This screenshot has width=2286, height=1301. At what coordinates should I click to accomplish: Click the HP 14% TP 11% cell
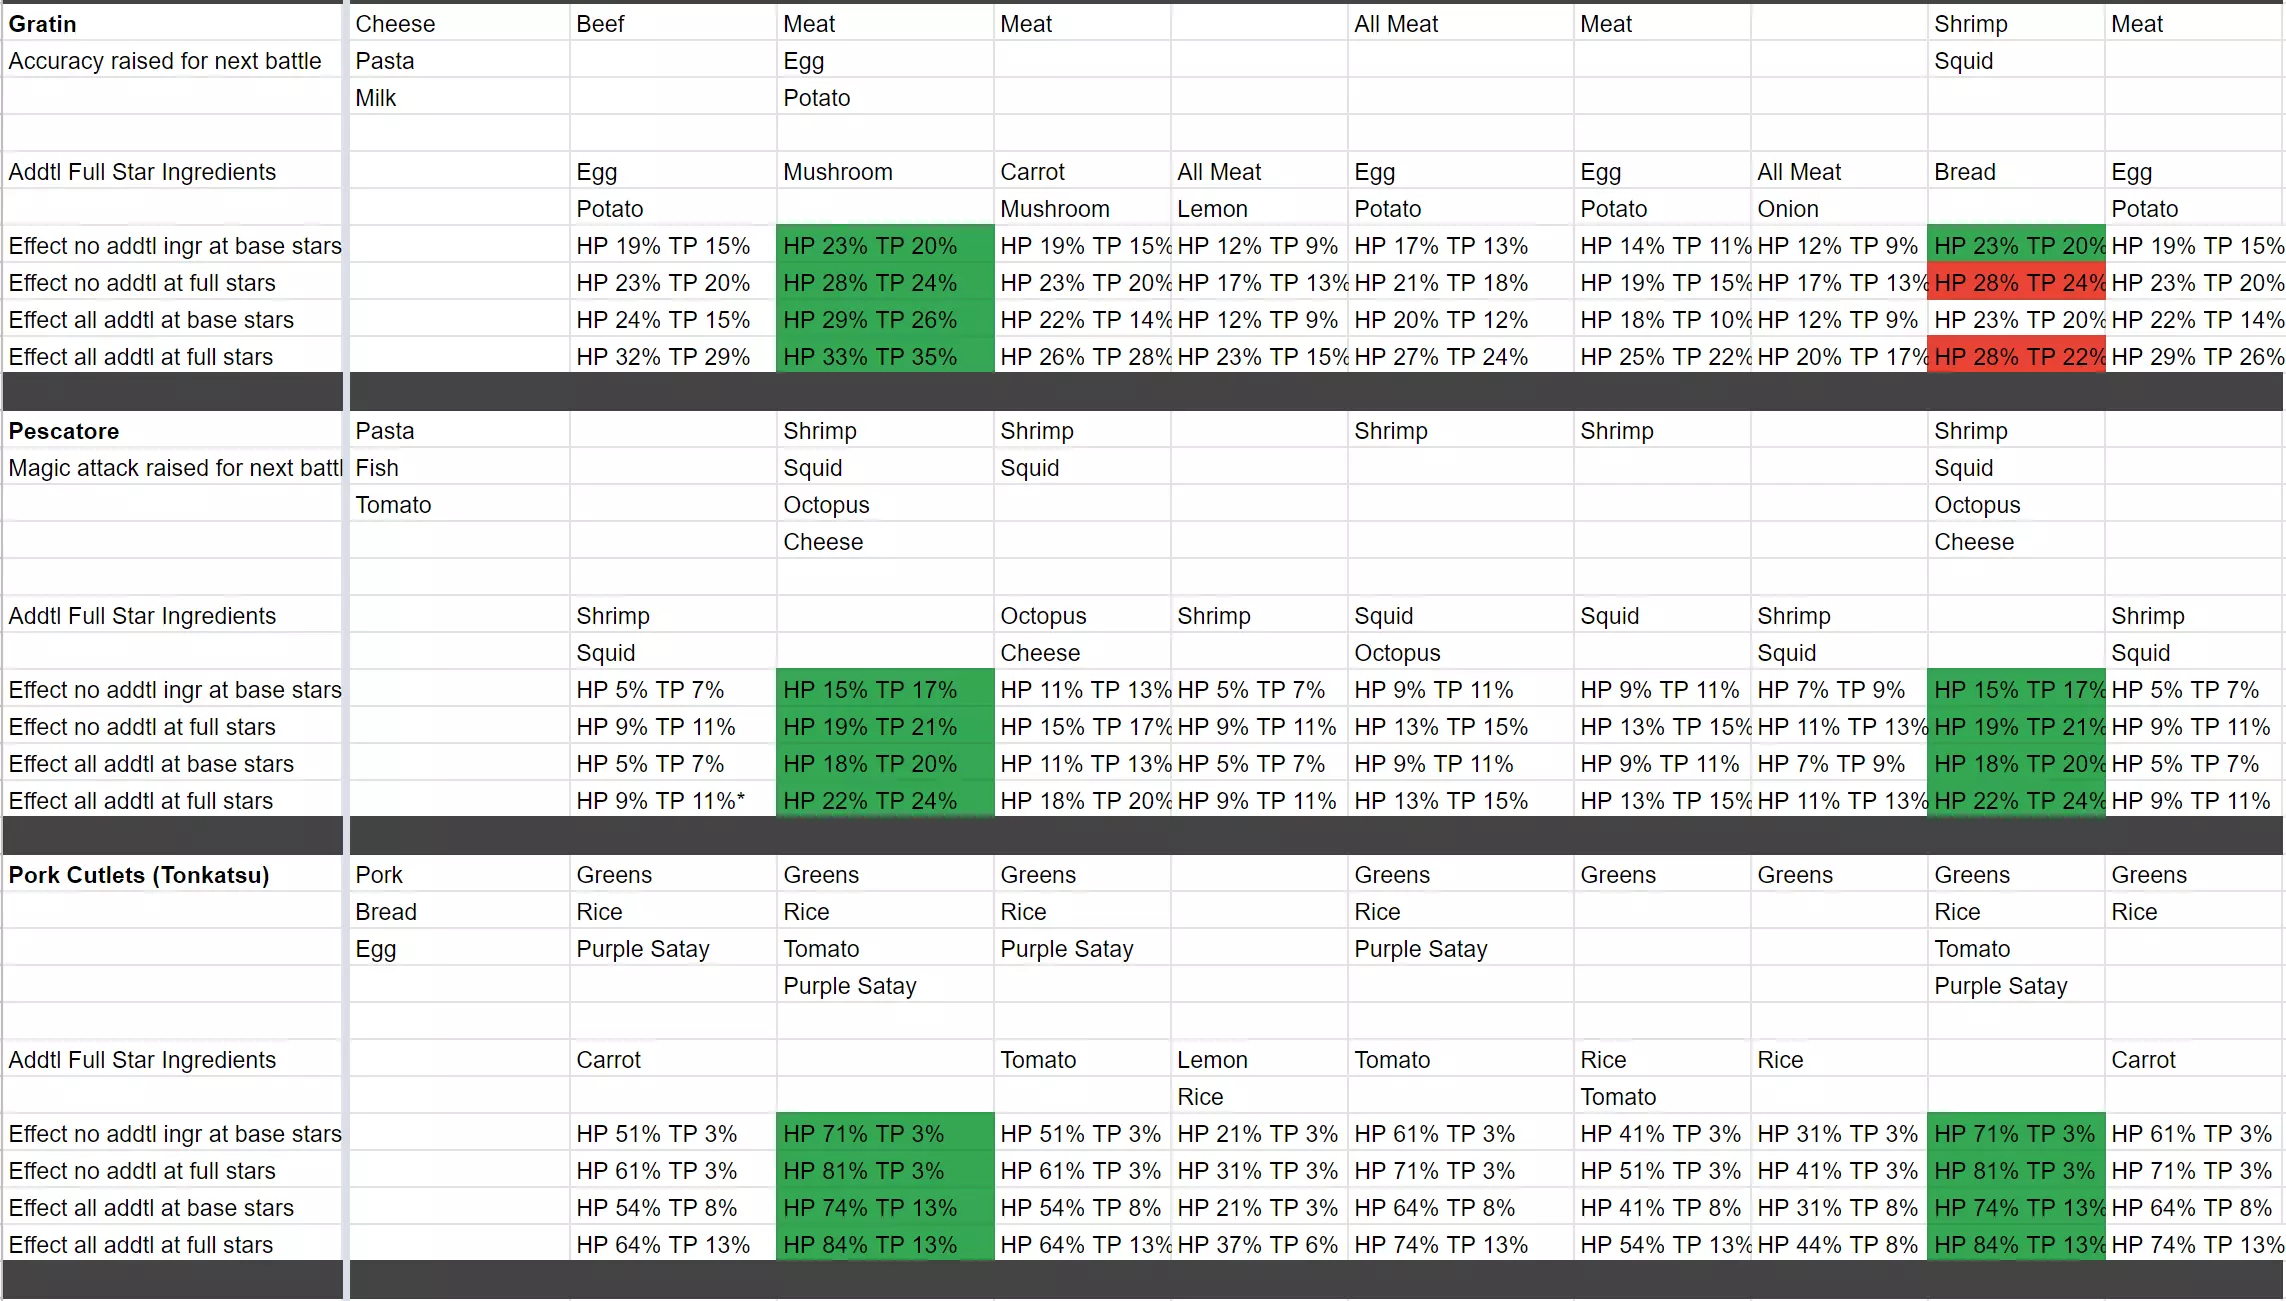[1662, 246]
